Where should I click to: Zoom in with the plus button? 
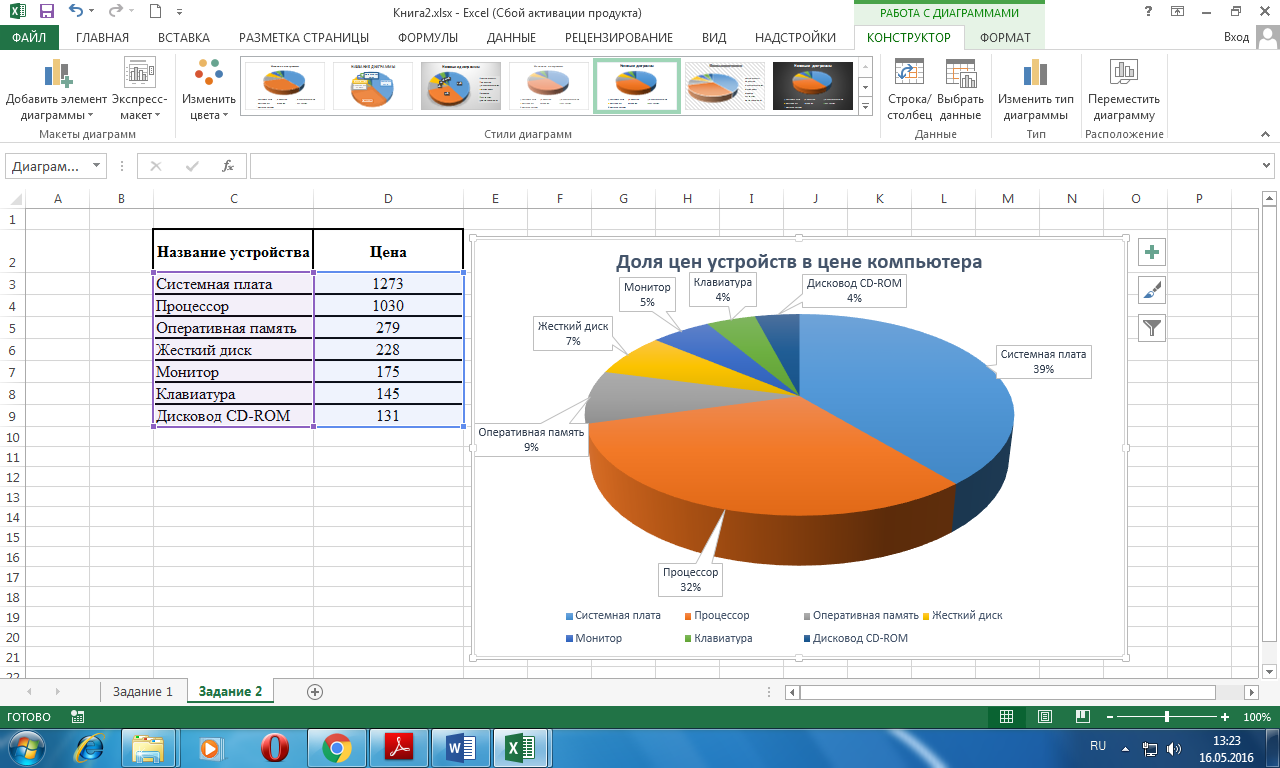tap(1225, 717)
